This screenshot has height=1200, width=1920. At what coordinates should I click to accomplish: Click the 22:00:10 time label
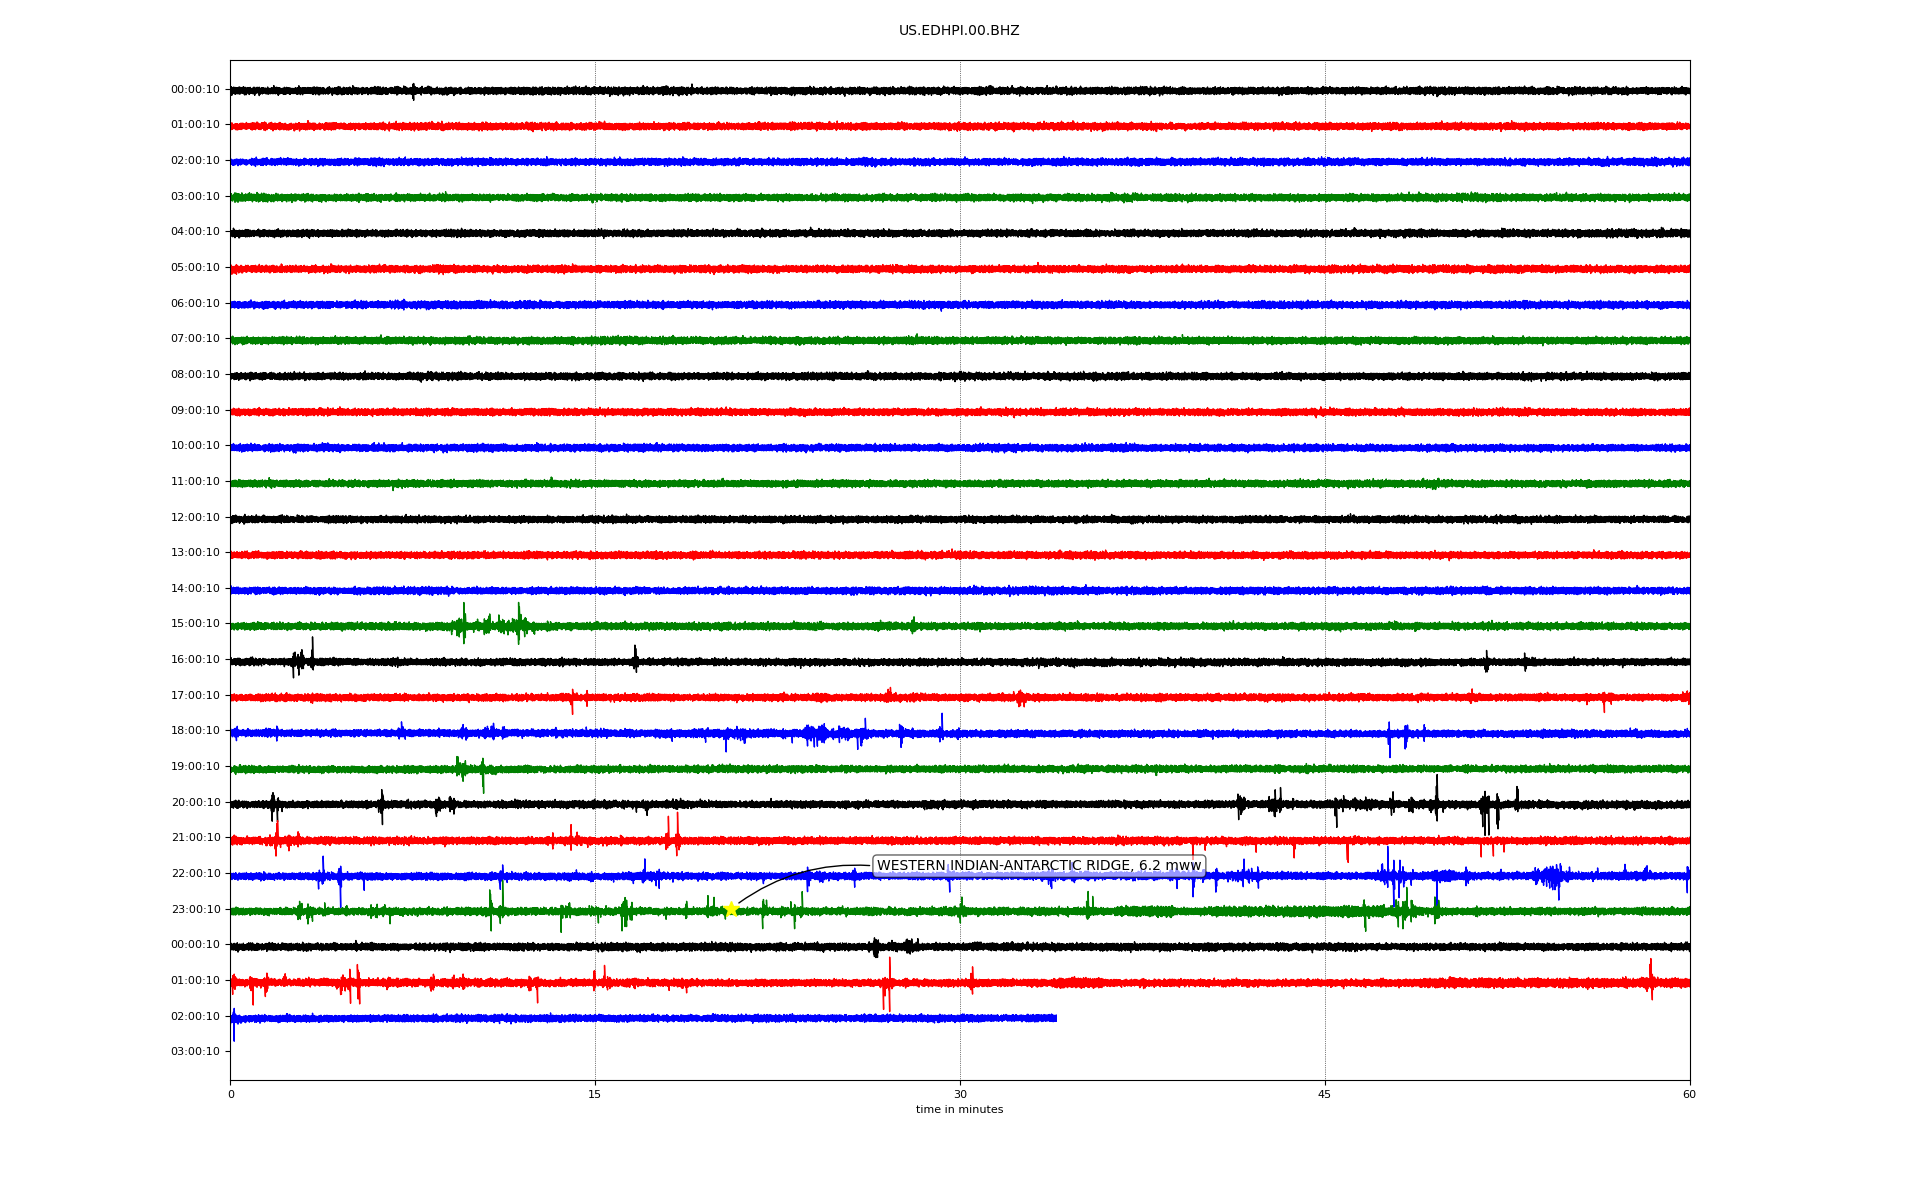click(x=195, y=874)
